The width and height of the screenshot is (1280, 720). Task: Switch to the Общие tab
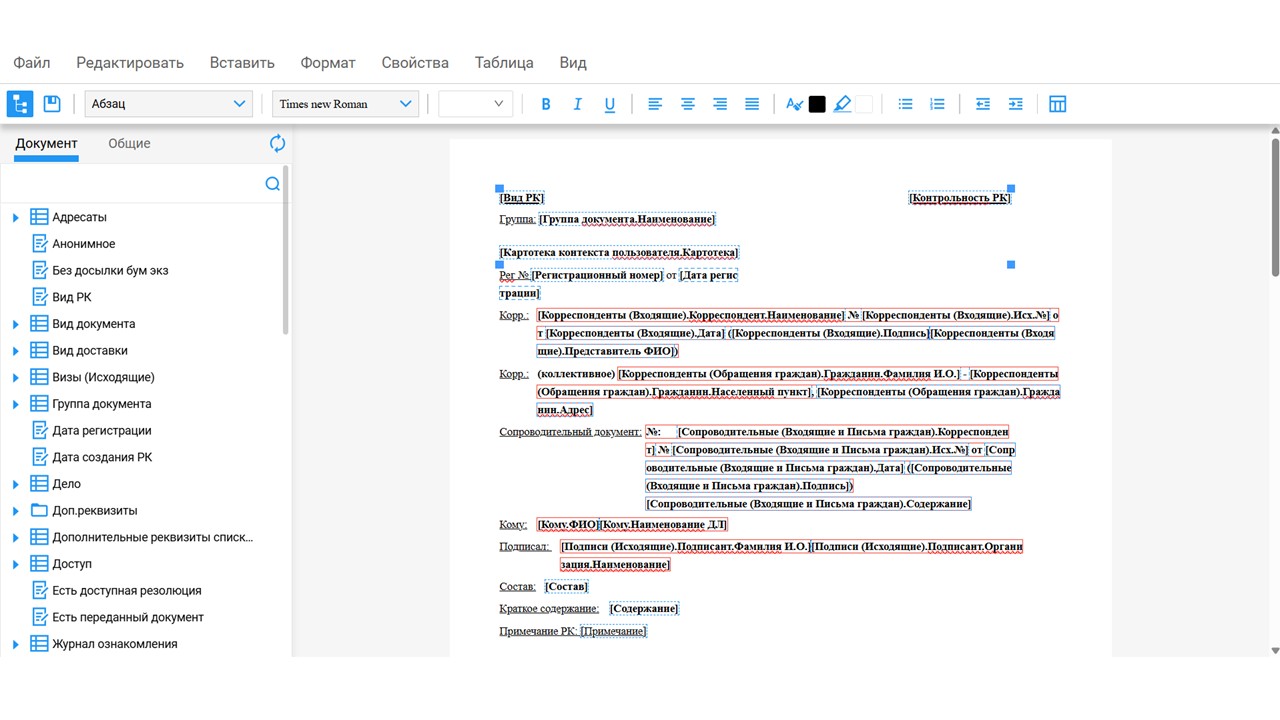click(129, 143)
